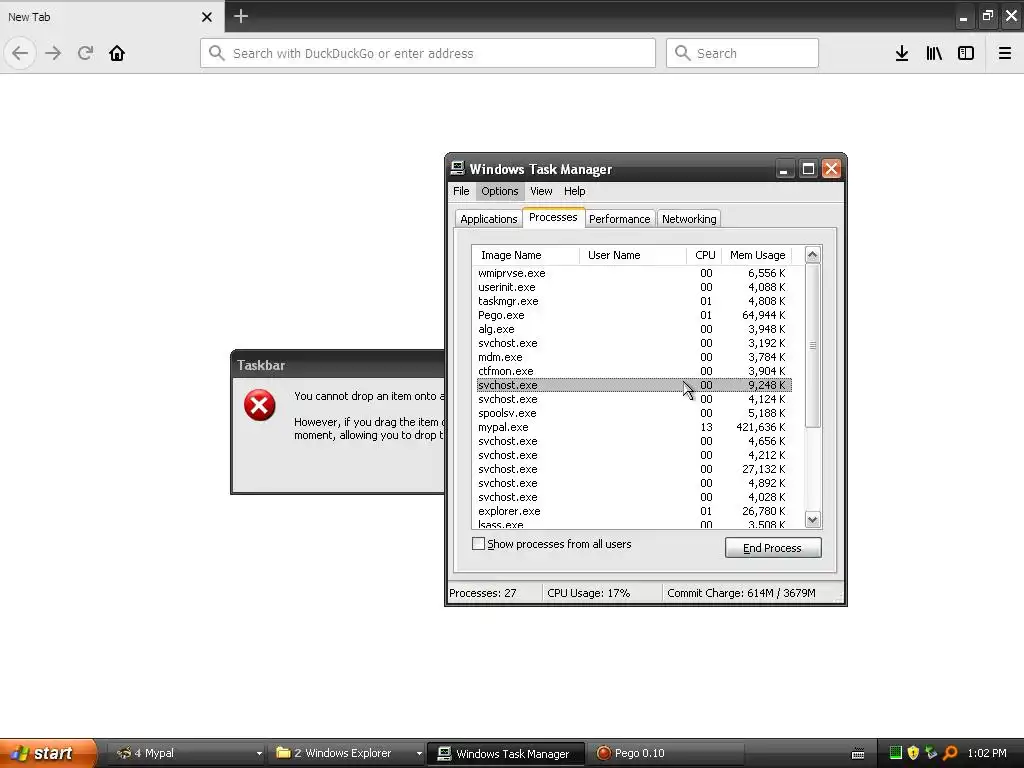
Task: Click the End Process button
Action: [773, 548]
